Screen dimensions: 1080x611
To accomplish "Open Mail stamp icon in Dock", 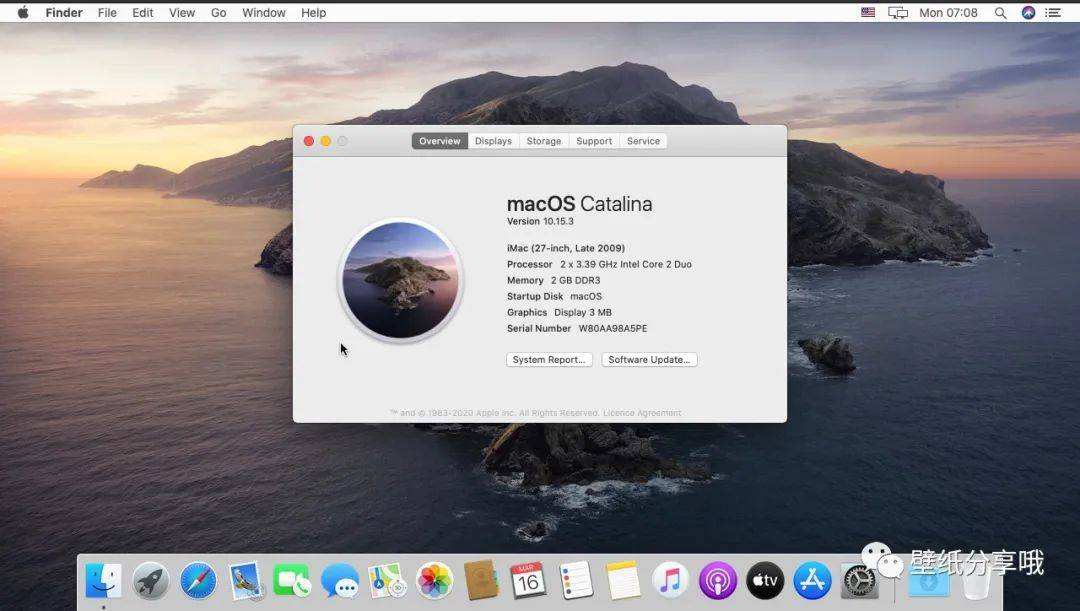I will 246,580.
